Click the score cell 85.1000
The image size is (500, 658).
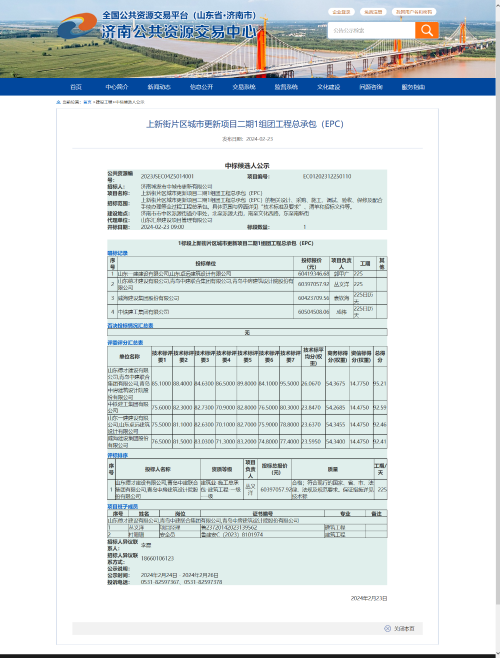tap(162, 383)
